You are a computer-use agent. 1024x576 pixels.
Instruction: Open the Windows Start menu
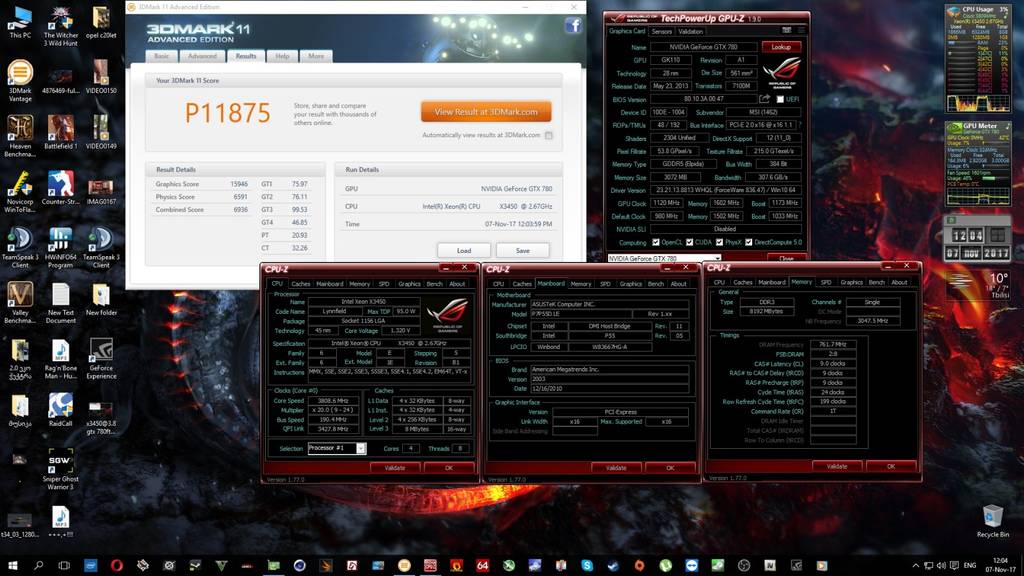[x=12, y=565]
